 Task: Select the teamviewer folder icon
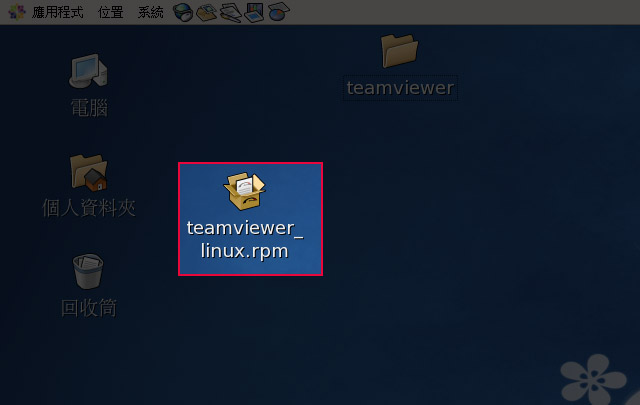point(400,51)
